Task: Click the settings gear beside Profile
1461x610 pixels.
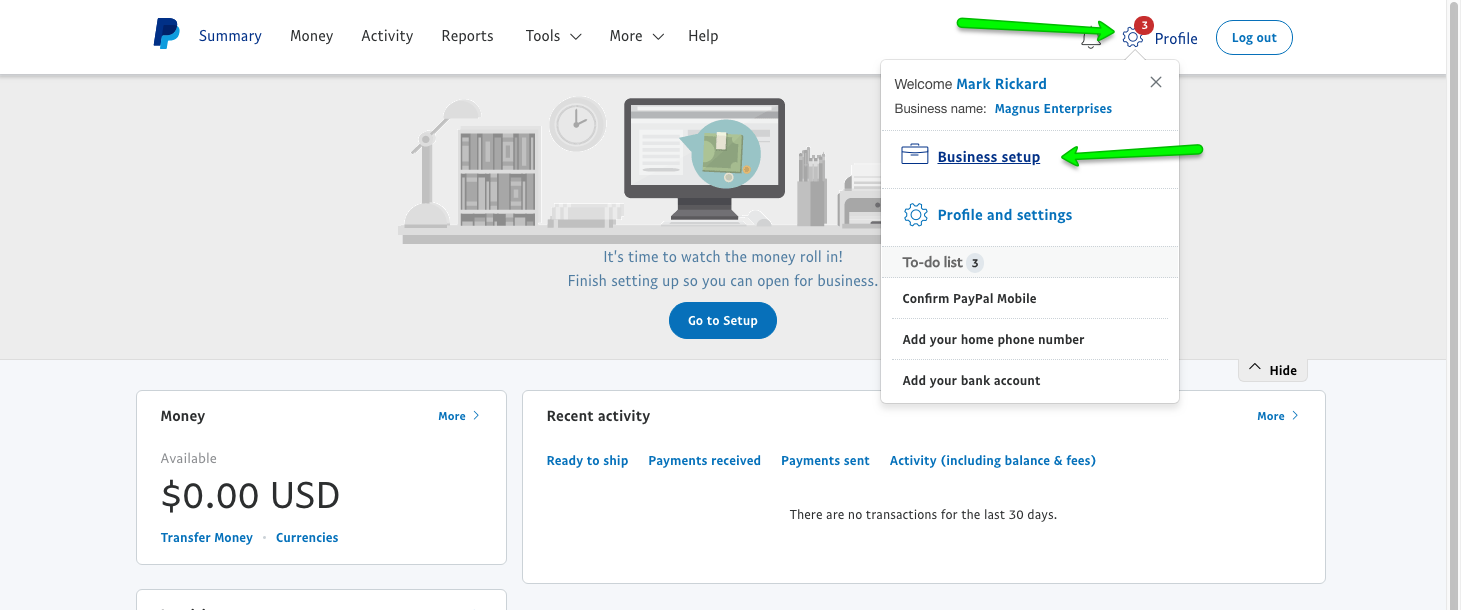Action: (1132, 36)
